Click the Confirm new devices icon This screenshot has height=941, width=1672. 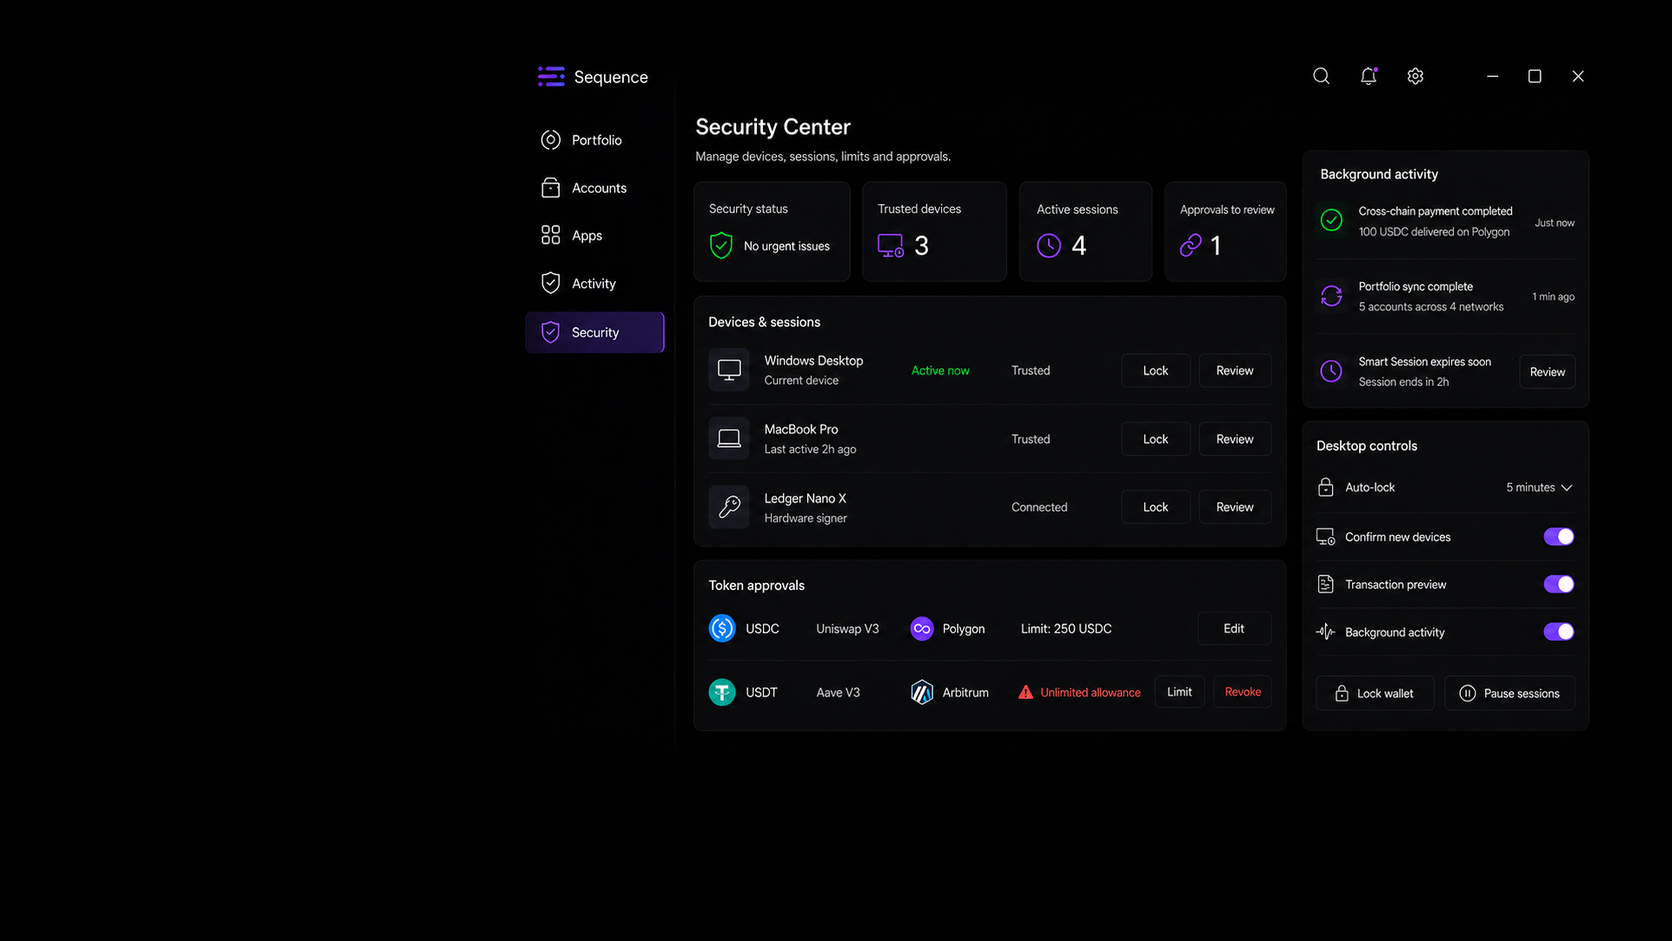click(x=1325, y=537)
